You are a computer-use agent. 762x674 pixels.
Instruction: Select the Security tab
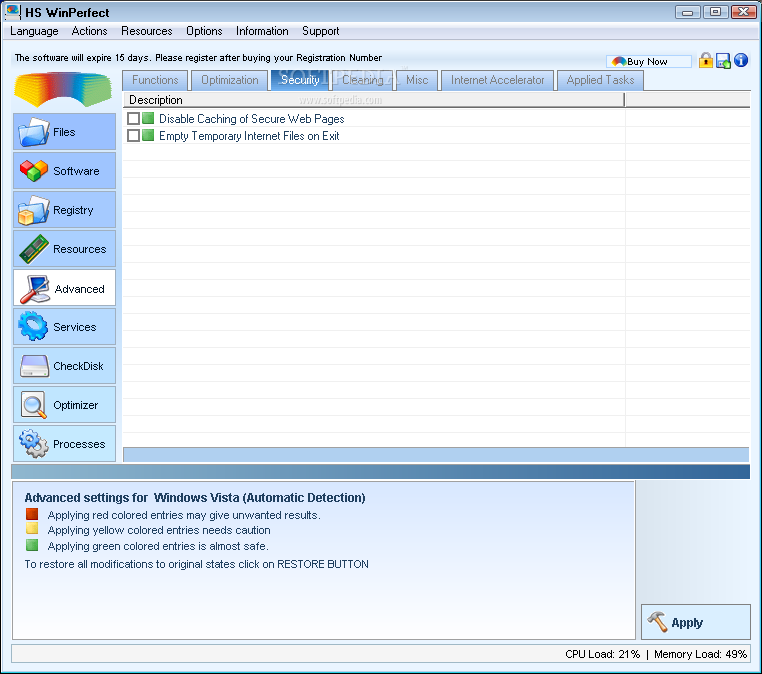pyautogui.click(x=300, y=80)
